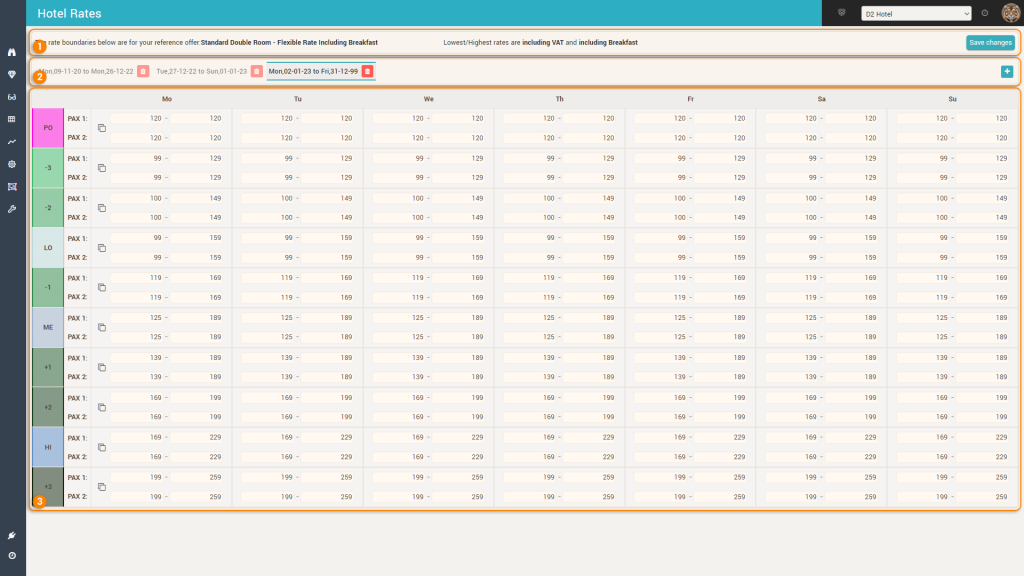Open the wrench tools icon in sidebar
Image resolution: width=1024 pixels, height=576 pixels.
click(12, 209)
